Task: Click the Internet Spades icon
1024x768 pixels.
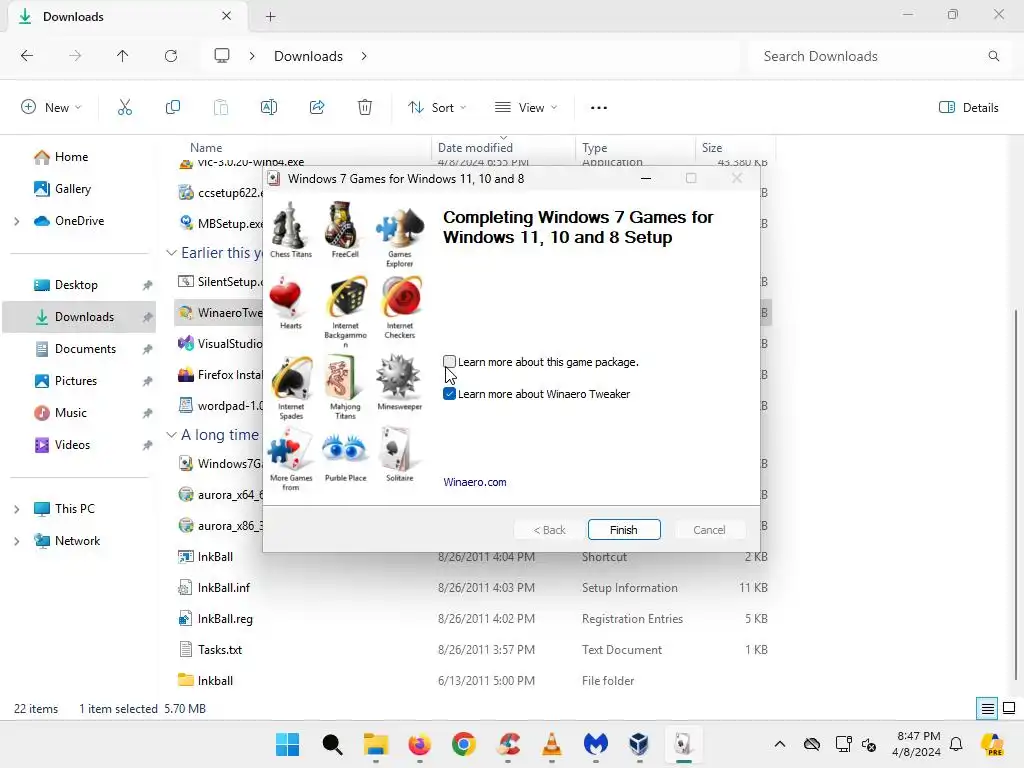Action: (x=291, y=377)
